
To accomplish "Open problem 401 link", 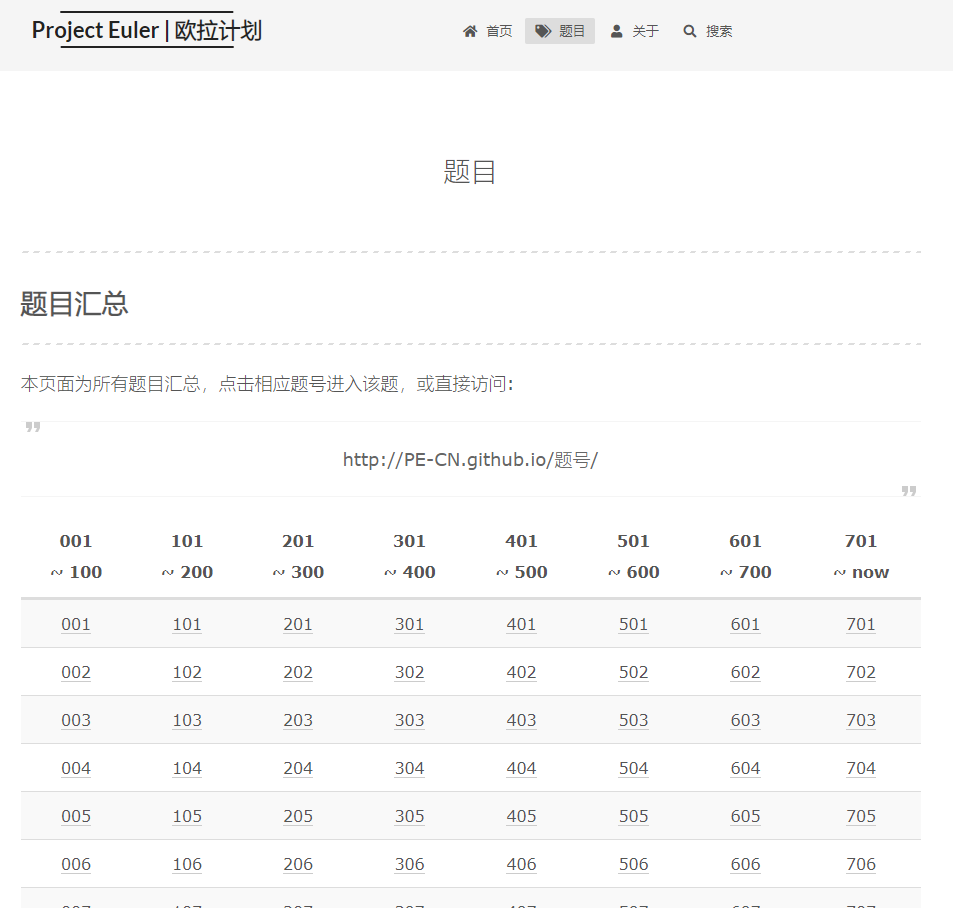I will 521,624.
